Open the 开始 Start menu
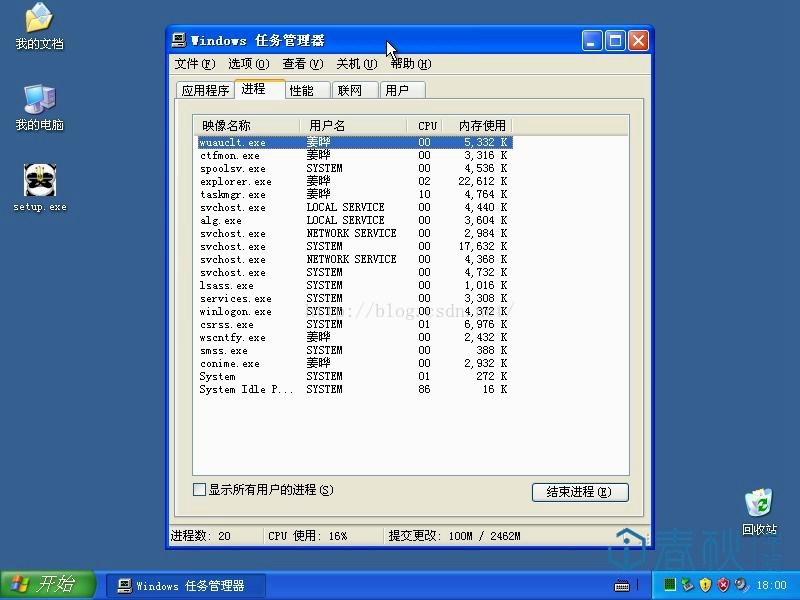The image size is (800, 600). point(48,585)
